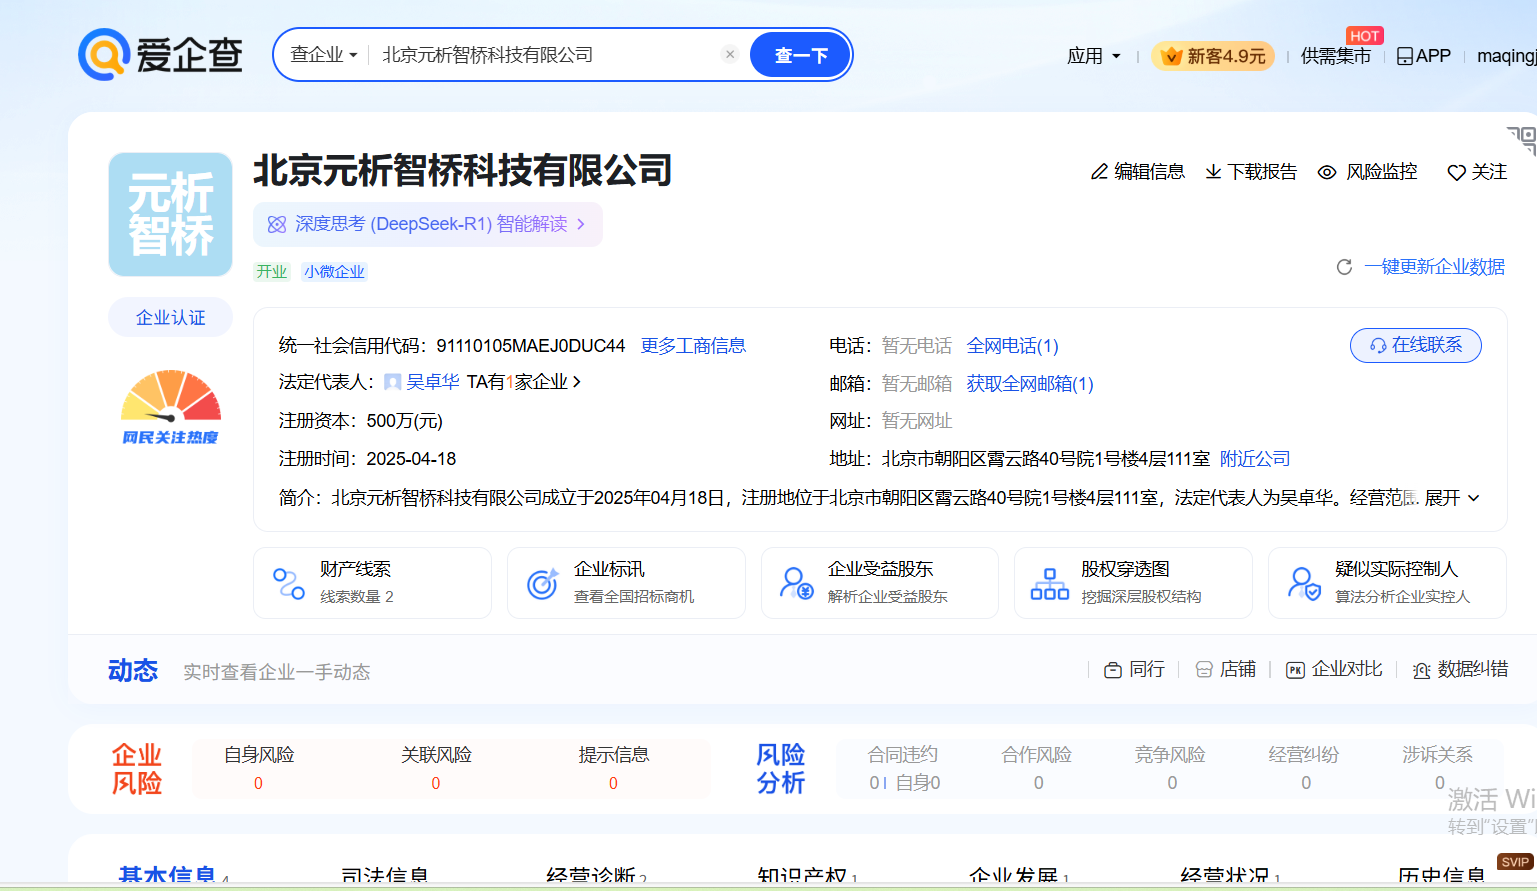Open the 股权穿透图 card
The image size is (1537, 891).
(1132, 583)
